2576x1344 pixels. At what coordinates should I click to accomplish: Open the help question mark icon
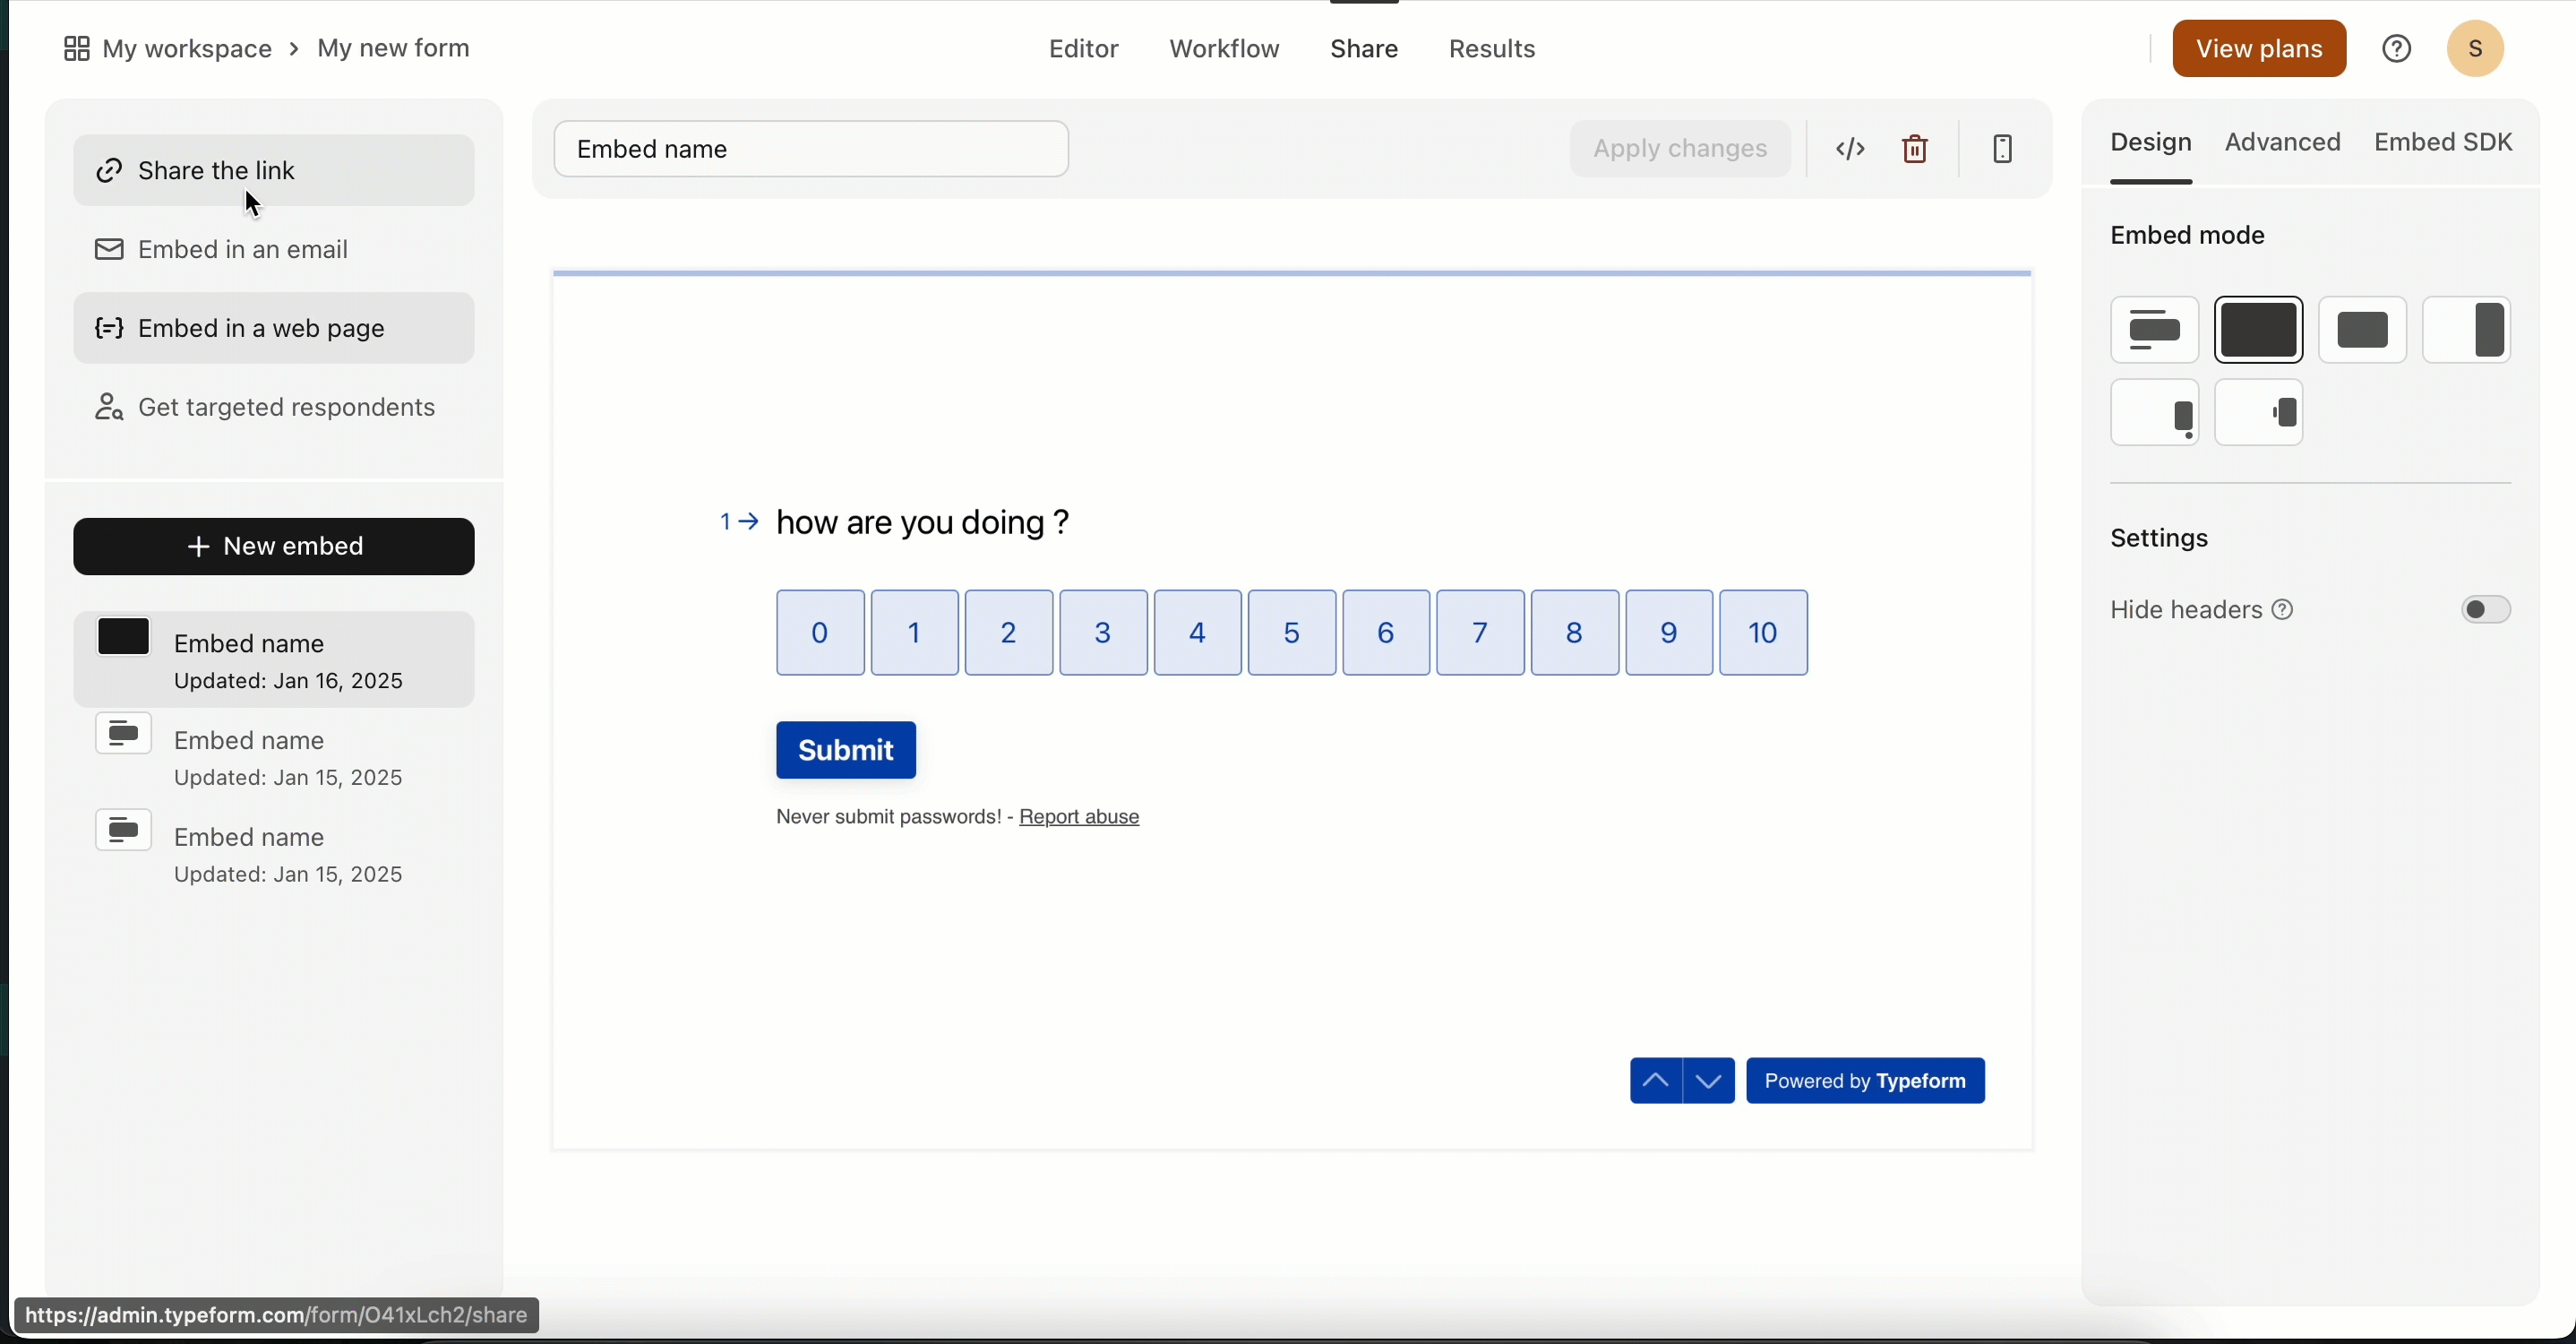point(2397,48)
